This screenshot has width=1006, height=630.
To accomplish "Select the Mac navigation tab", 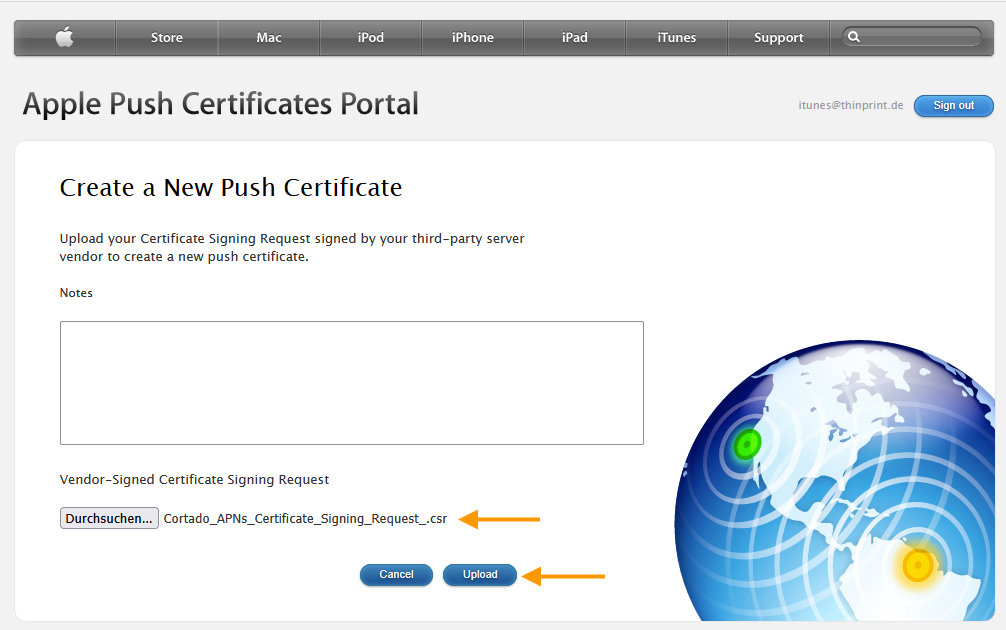I will [268, 37].
